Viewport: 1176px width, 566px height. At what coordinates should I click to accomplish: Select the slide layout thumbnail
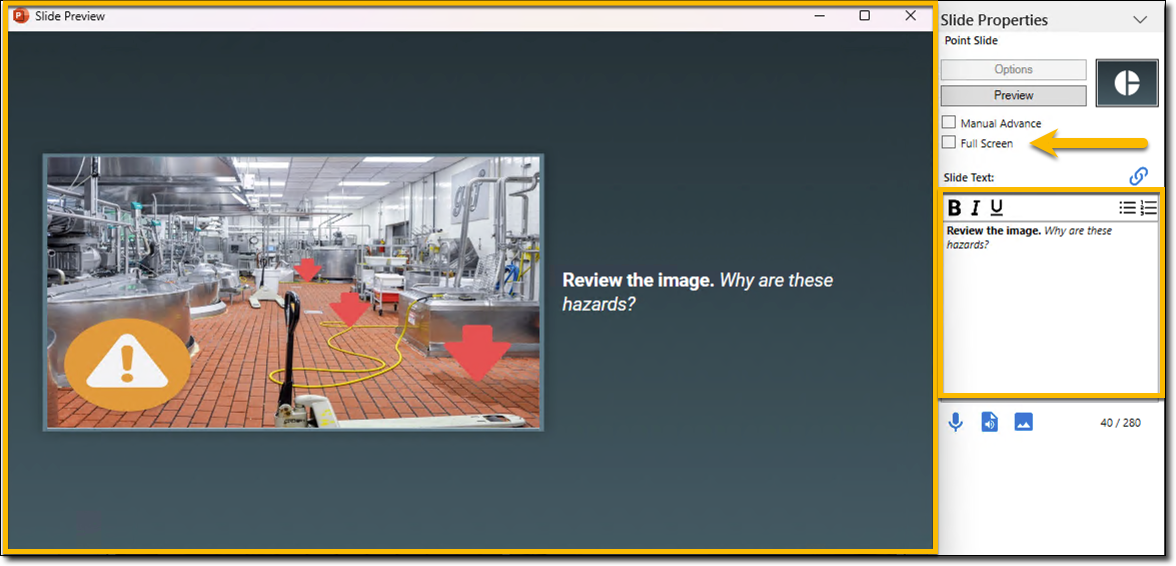(1126, 83)
